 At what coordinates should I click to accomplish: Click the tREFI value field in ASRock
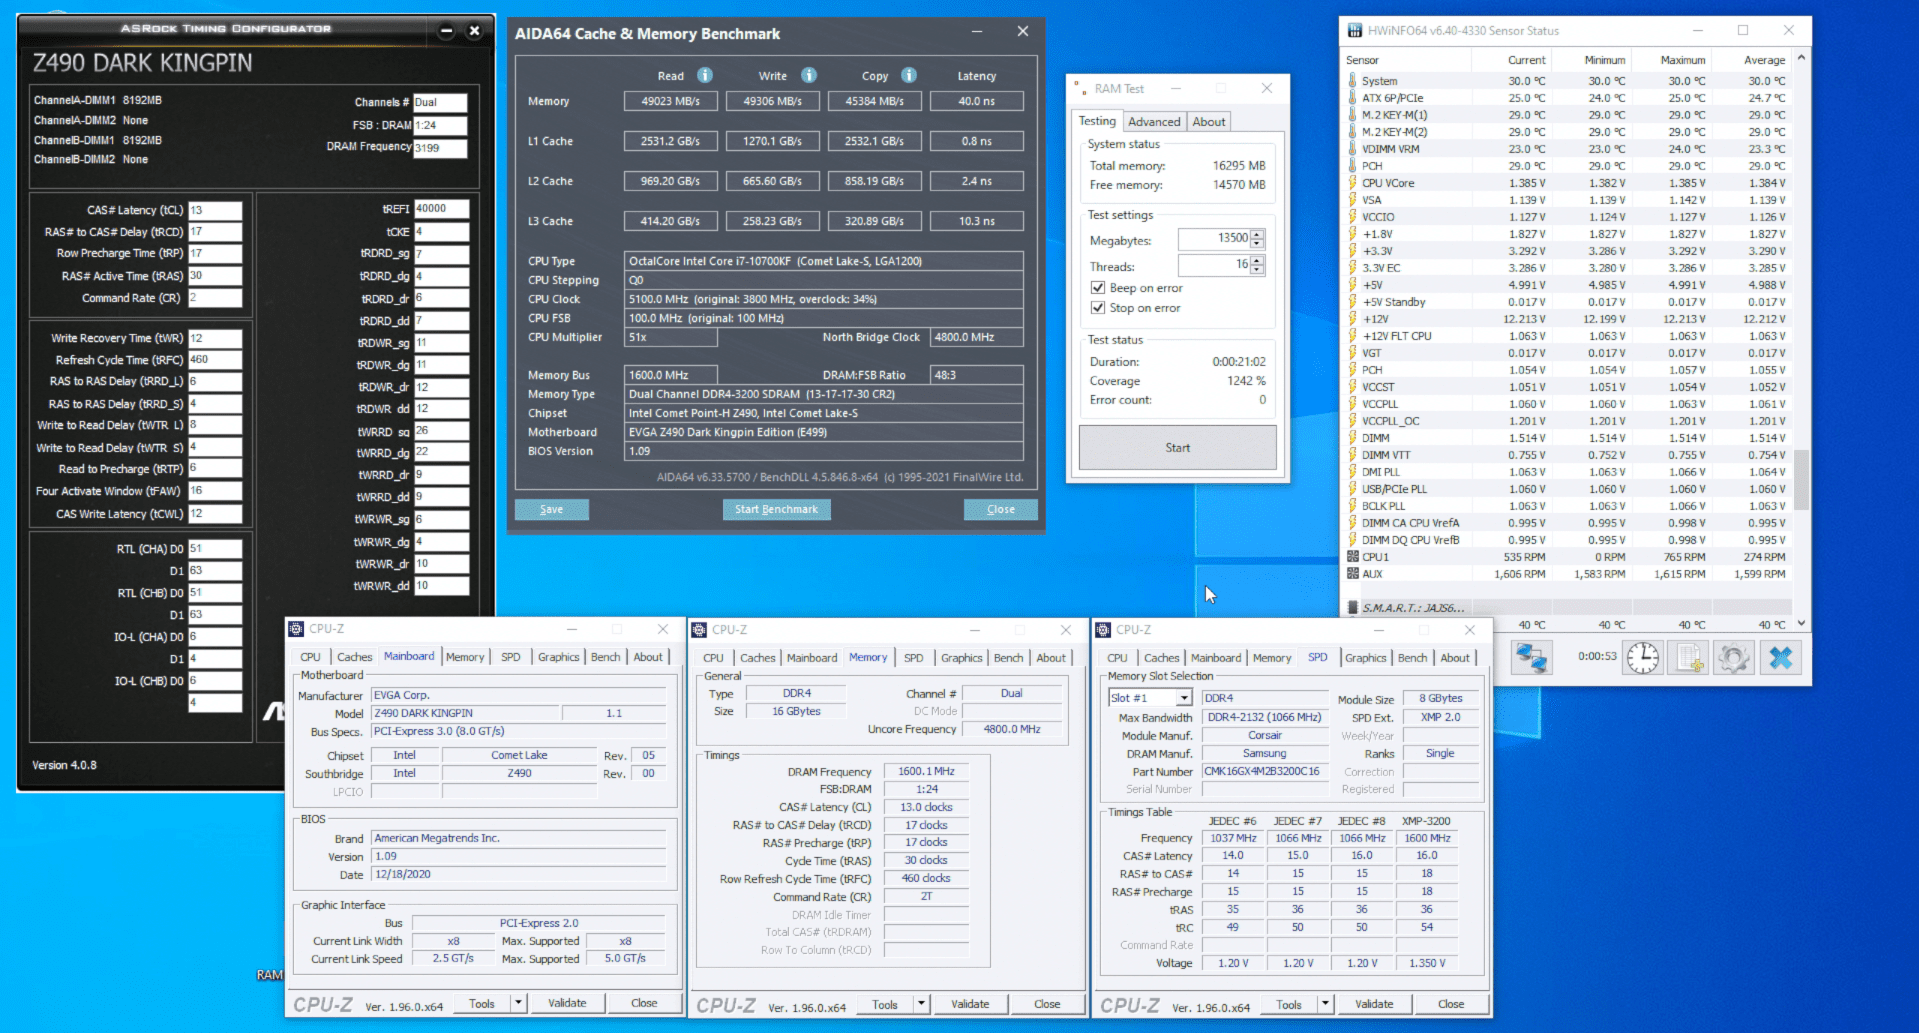441,209
